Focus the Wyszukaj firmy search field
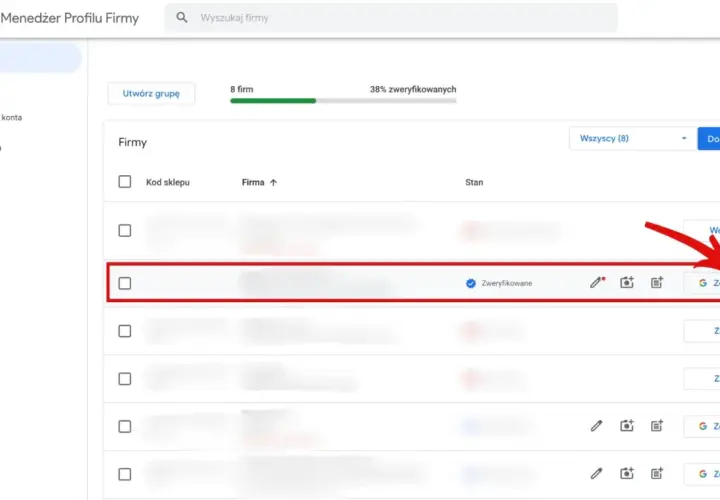 point(391,18)
